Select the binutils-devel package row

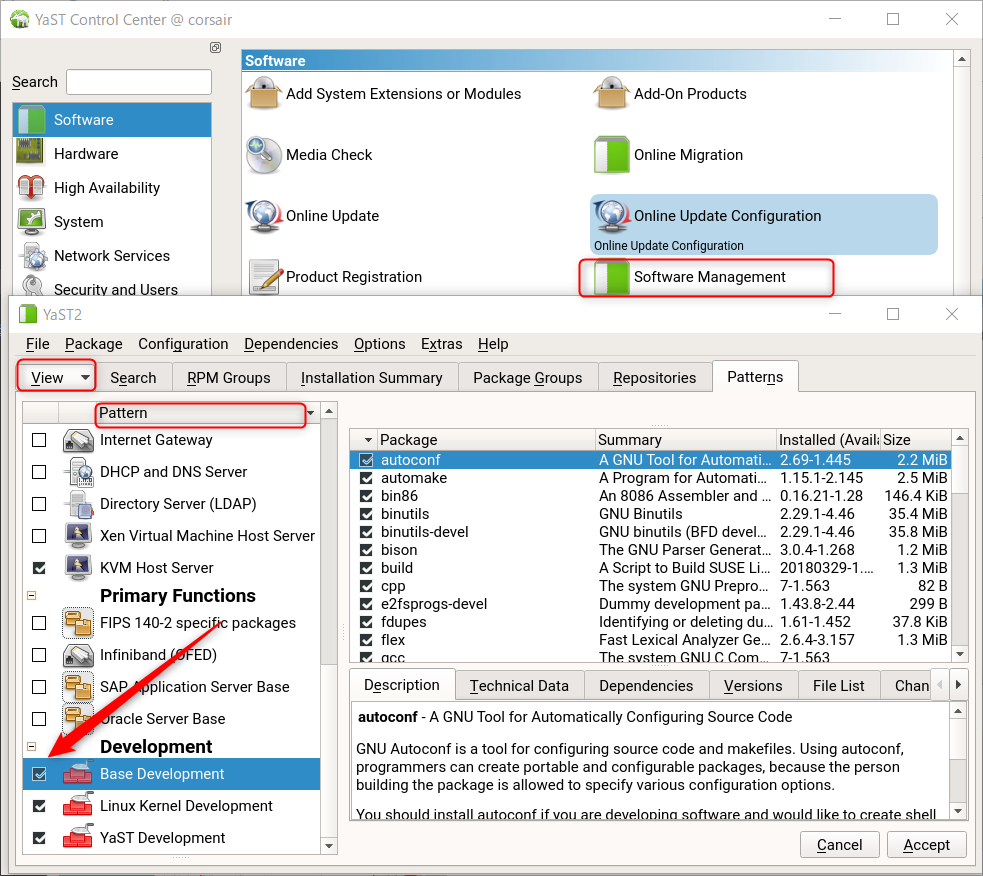650,532
